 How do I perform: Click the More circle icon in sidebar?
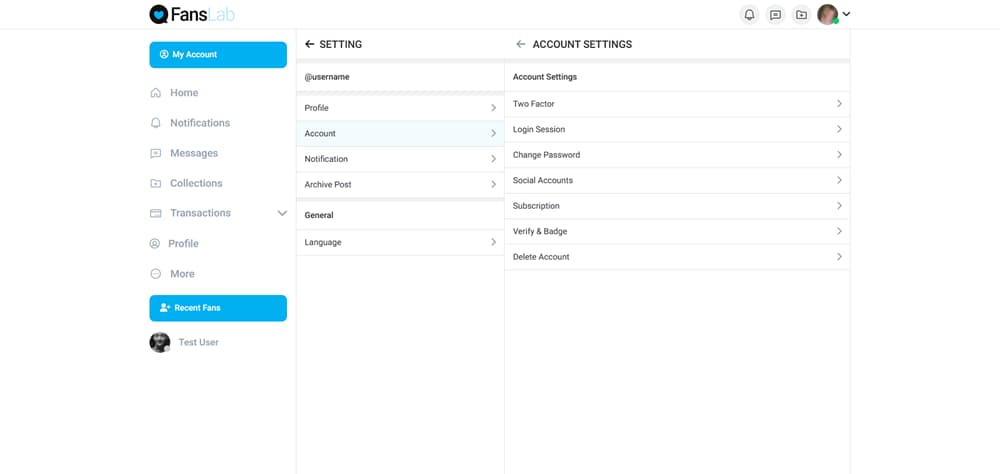[x=156, y=274]
